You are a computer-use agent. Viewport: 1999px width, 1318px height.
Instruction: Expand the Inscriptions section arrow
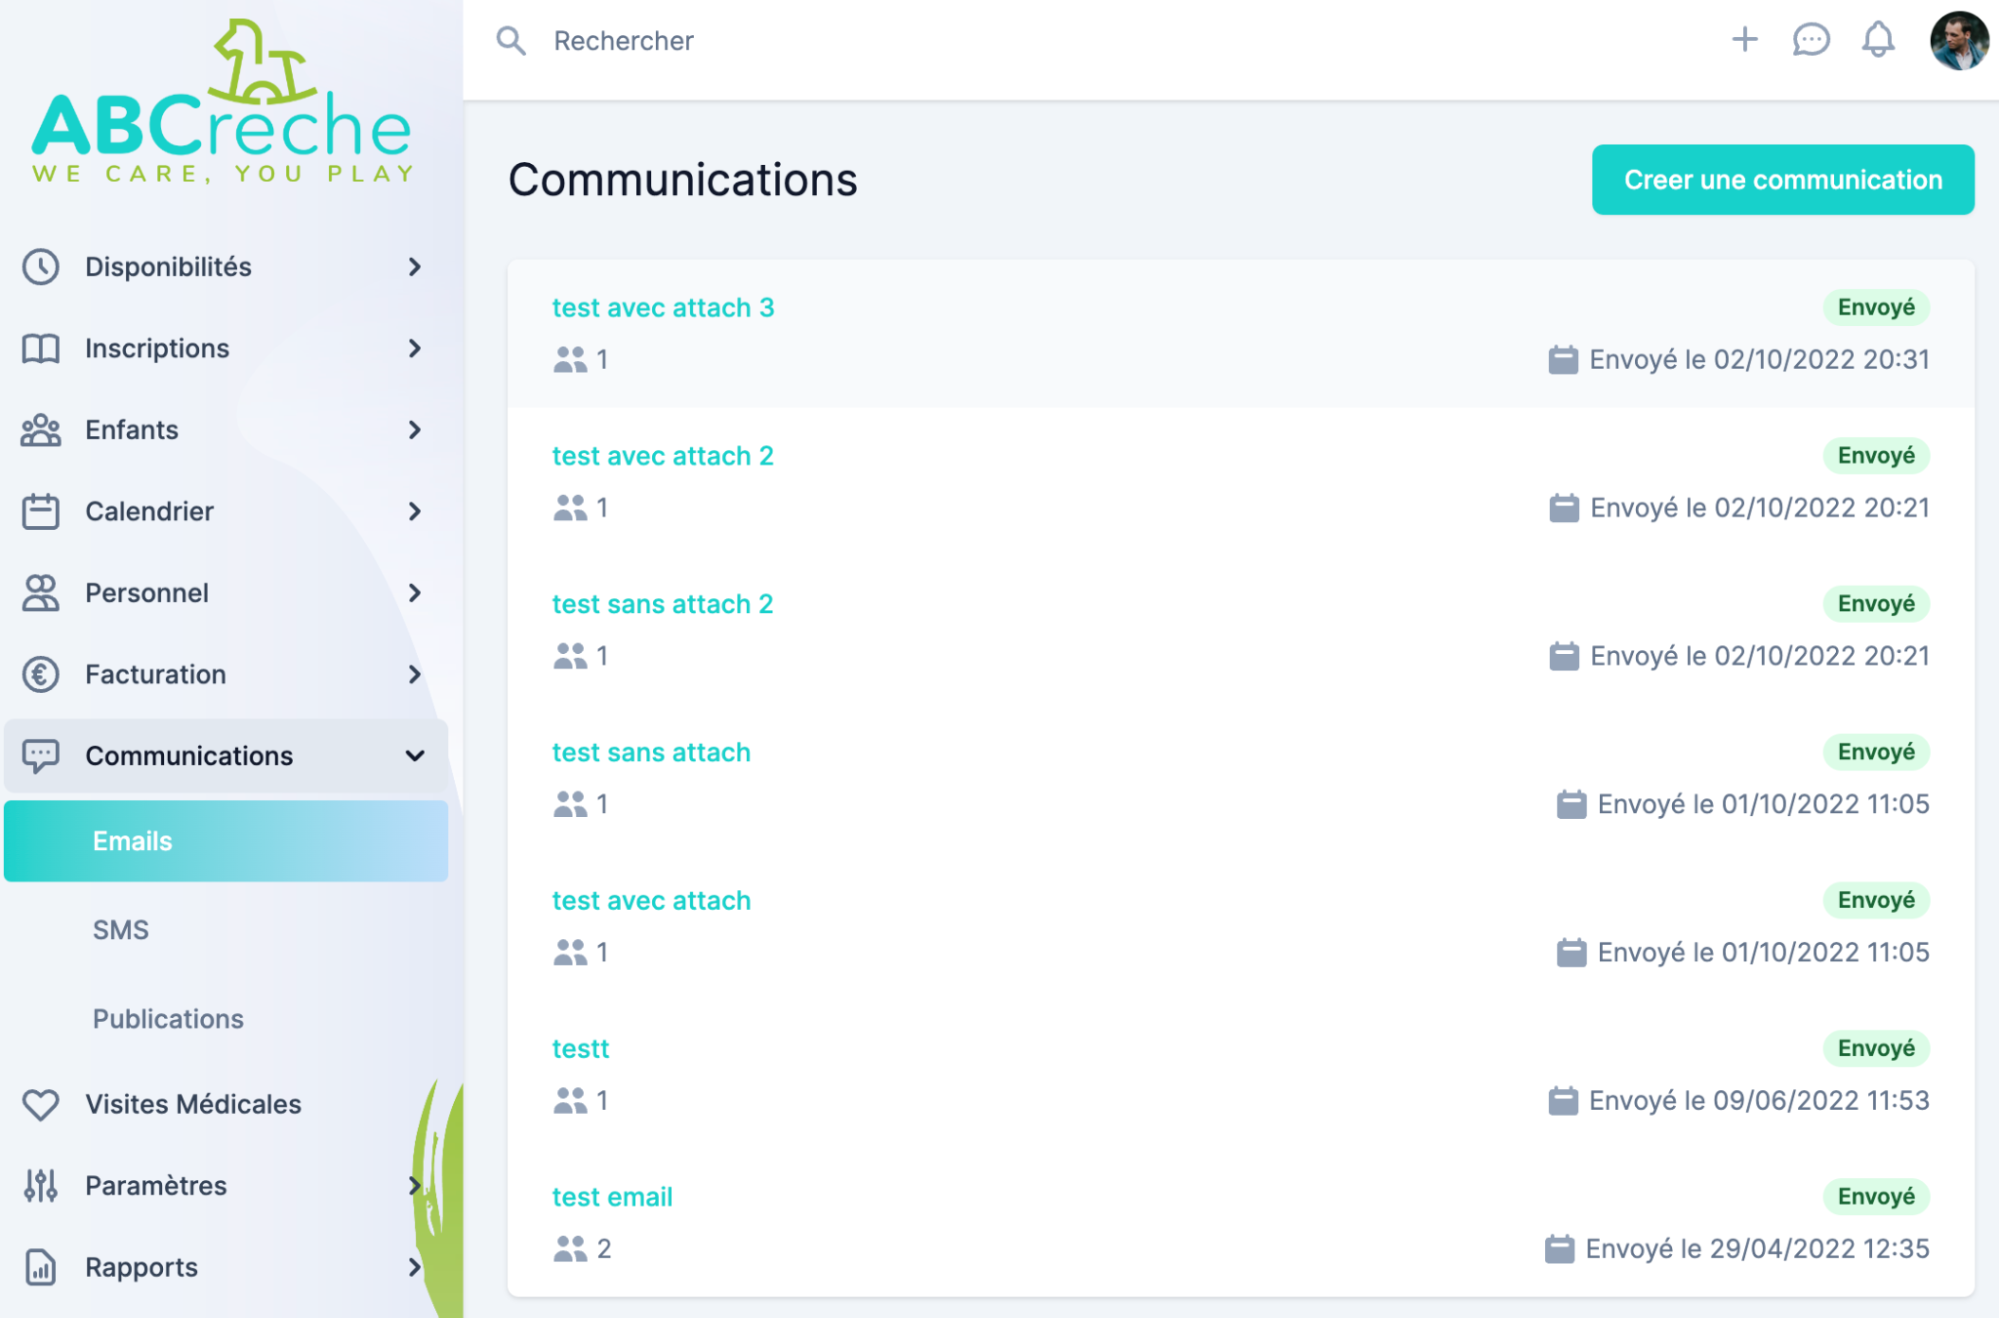(x=415, y=348)
